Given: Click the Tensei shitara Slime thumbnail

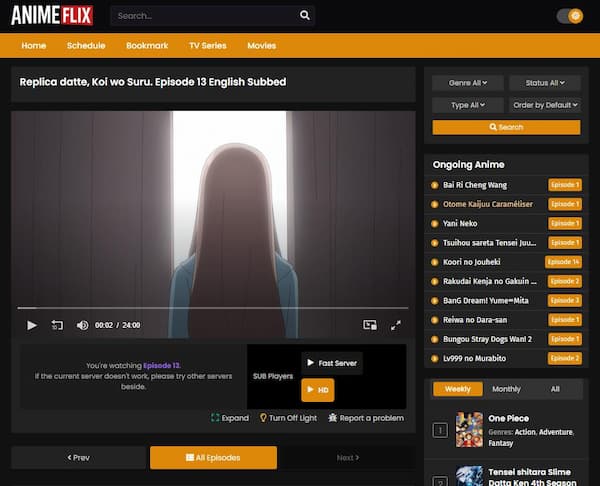Looking at the screenshot, I should [469, 476].
